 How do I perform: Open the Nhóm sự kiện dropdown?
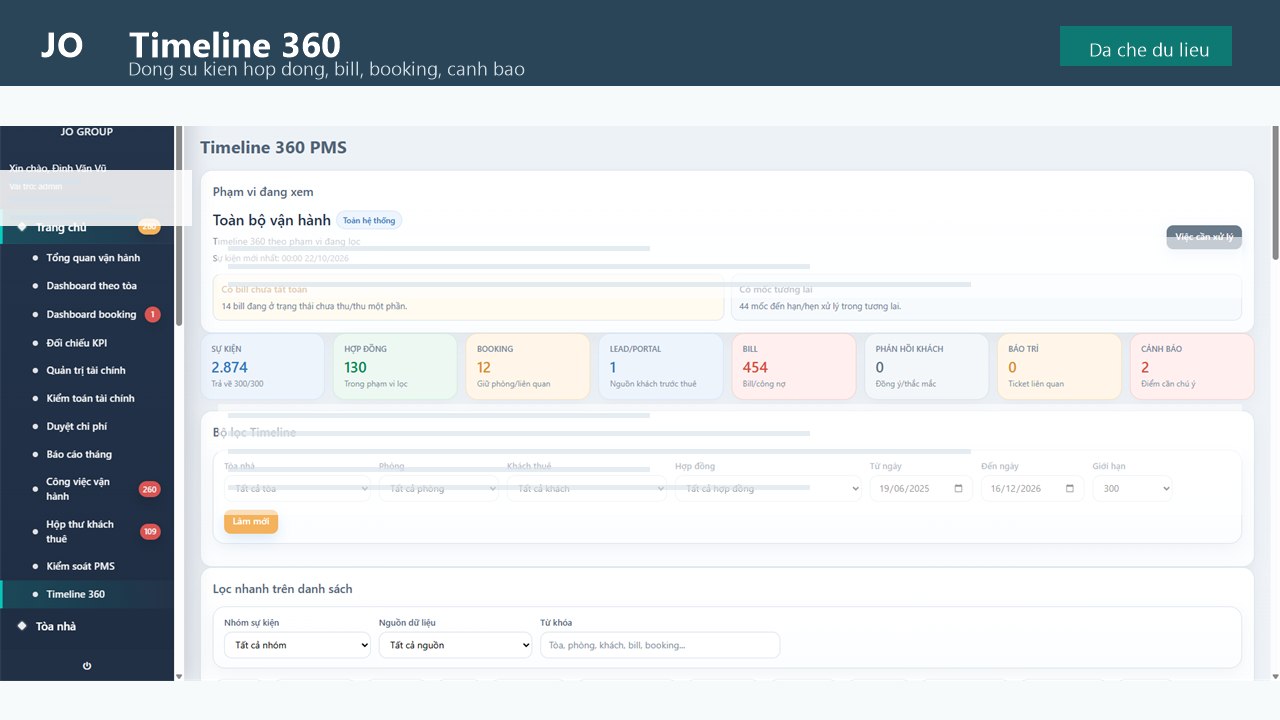click(x=297, y=645)
